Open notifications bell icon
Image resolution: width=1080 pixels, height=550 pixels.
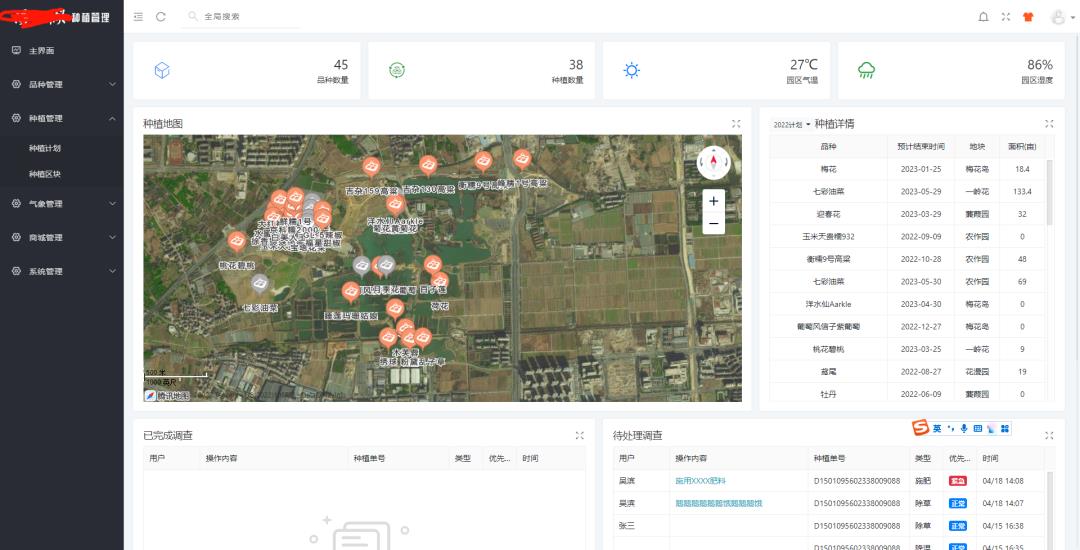click(983, 17)
